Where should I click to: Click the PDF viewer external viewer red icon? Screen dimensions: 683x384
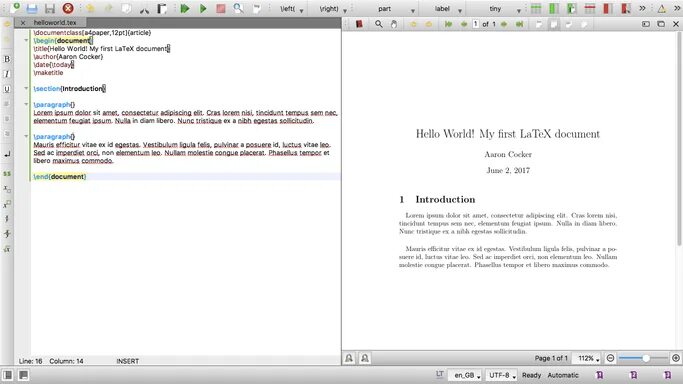point(359,24)
